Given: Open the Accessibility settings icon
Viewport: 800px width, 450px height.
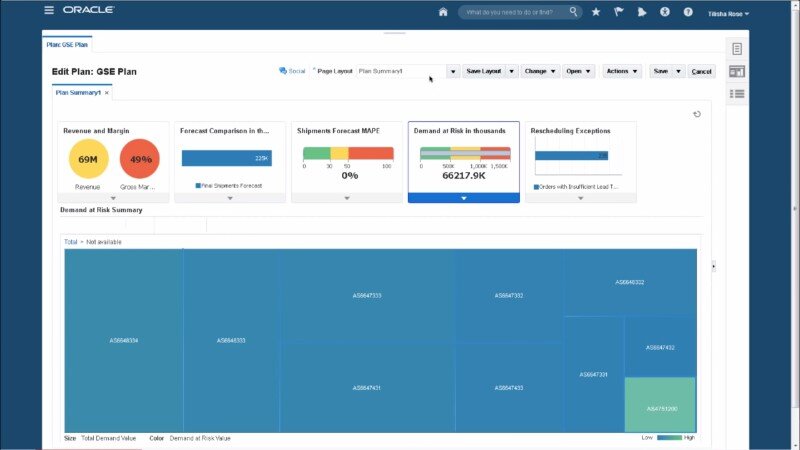Looking at the screenshot, I should 665,12.
